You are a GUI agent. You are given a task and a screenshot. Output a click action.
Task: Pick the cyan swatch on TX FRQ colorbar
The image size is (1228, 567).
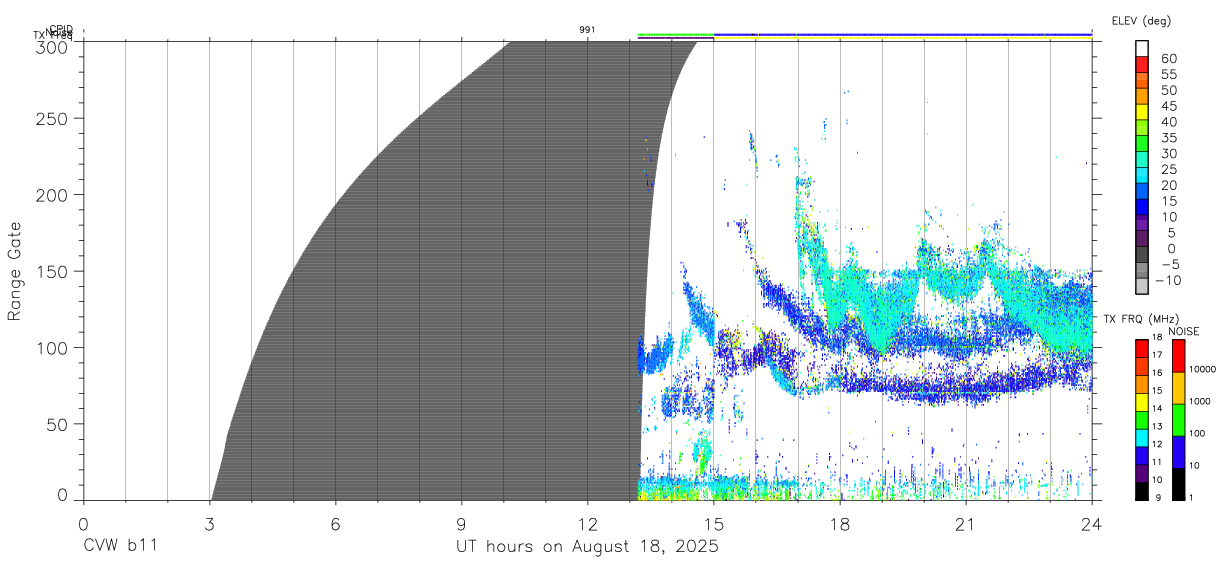1142,438
